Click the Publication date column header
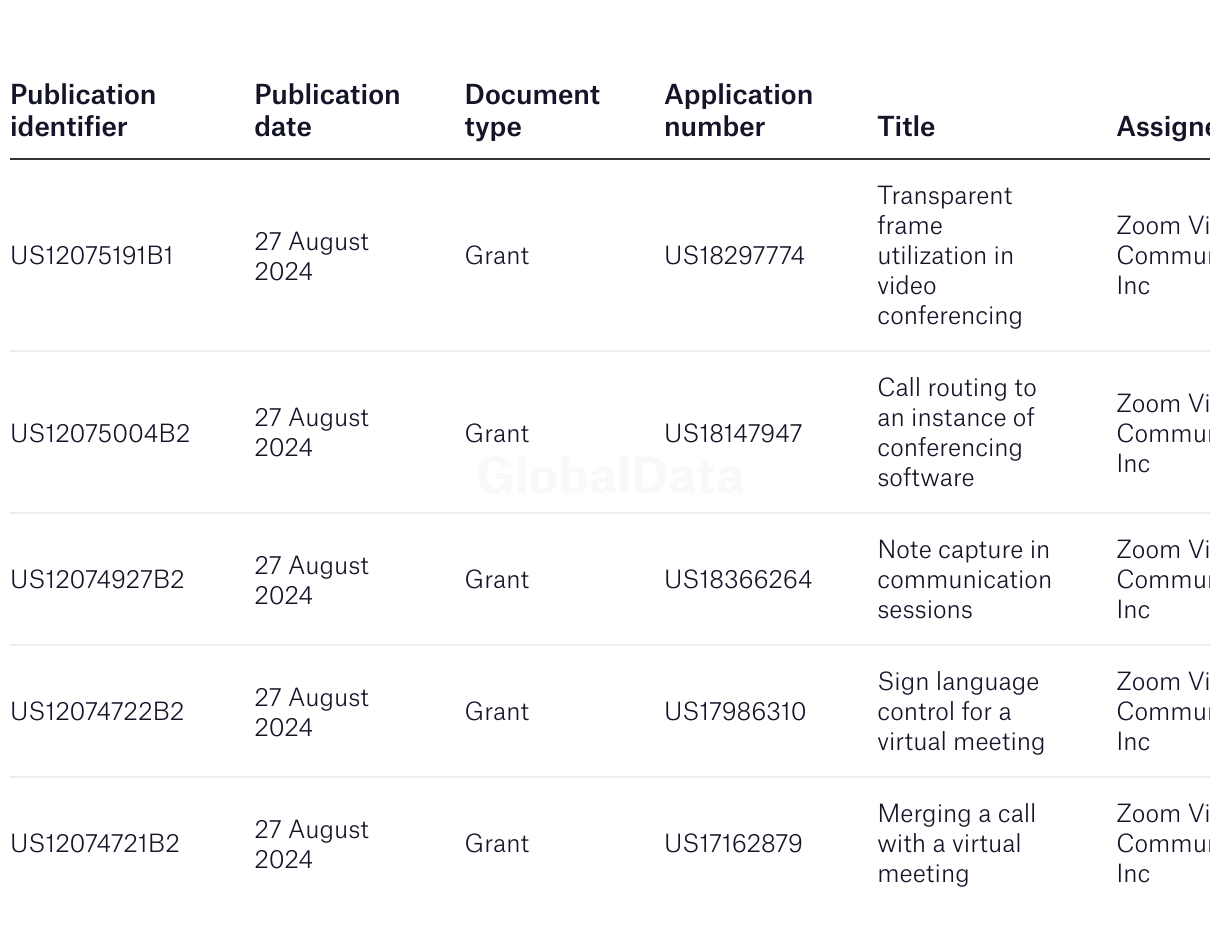Viewport: 1220px width, 950px height. coord(327,111)
